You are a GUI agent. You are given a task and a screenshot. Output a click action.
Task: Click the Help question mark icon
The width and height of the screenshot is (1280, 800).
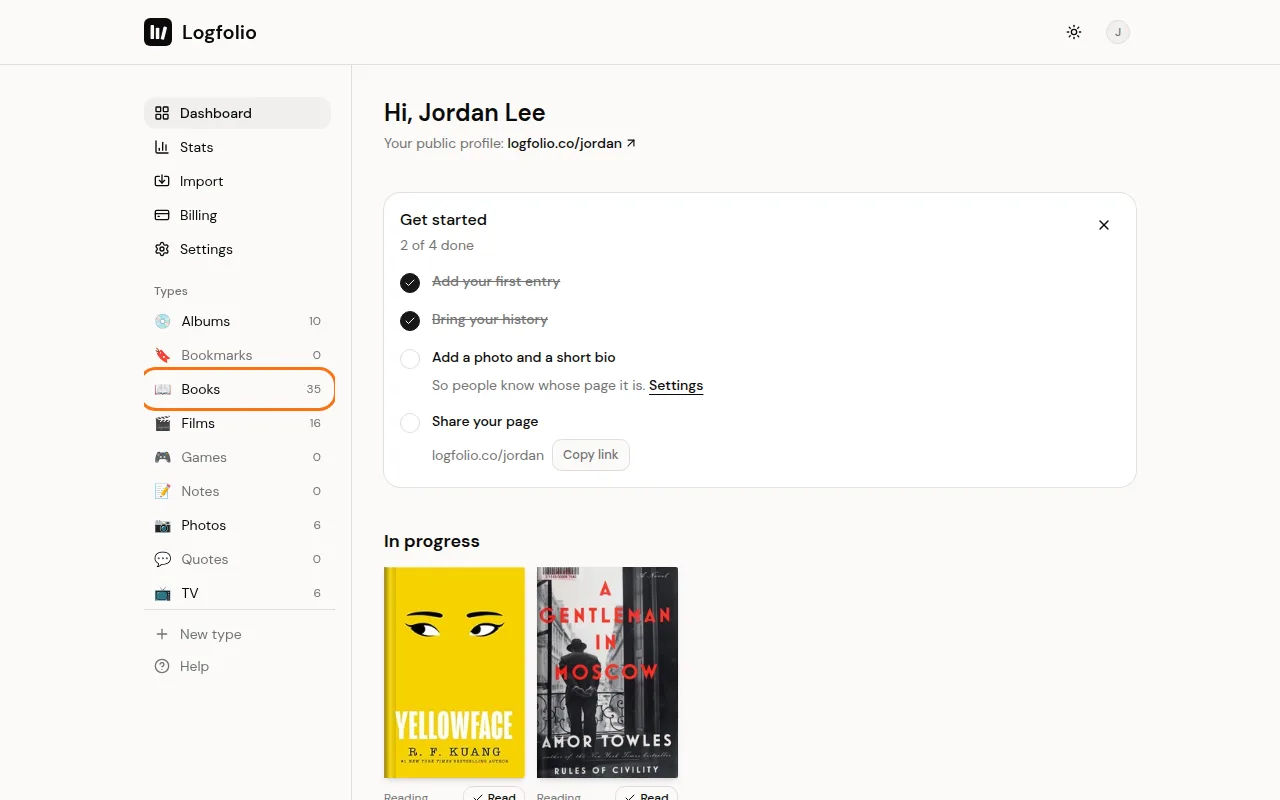pos(162,666)
